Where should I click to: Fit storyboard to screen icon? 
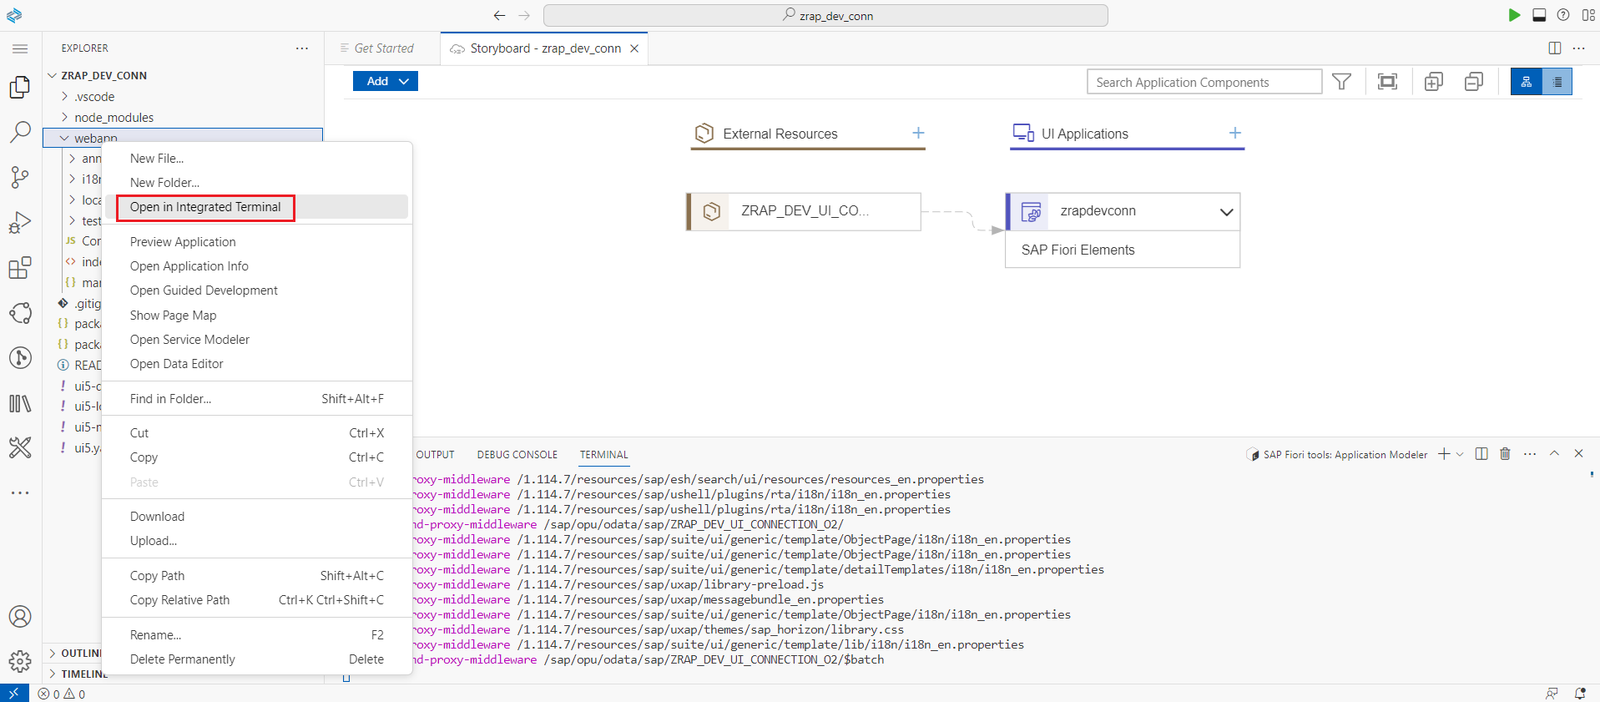1387,82
